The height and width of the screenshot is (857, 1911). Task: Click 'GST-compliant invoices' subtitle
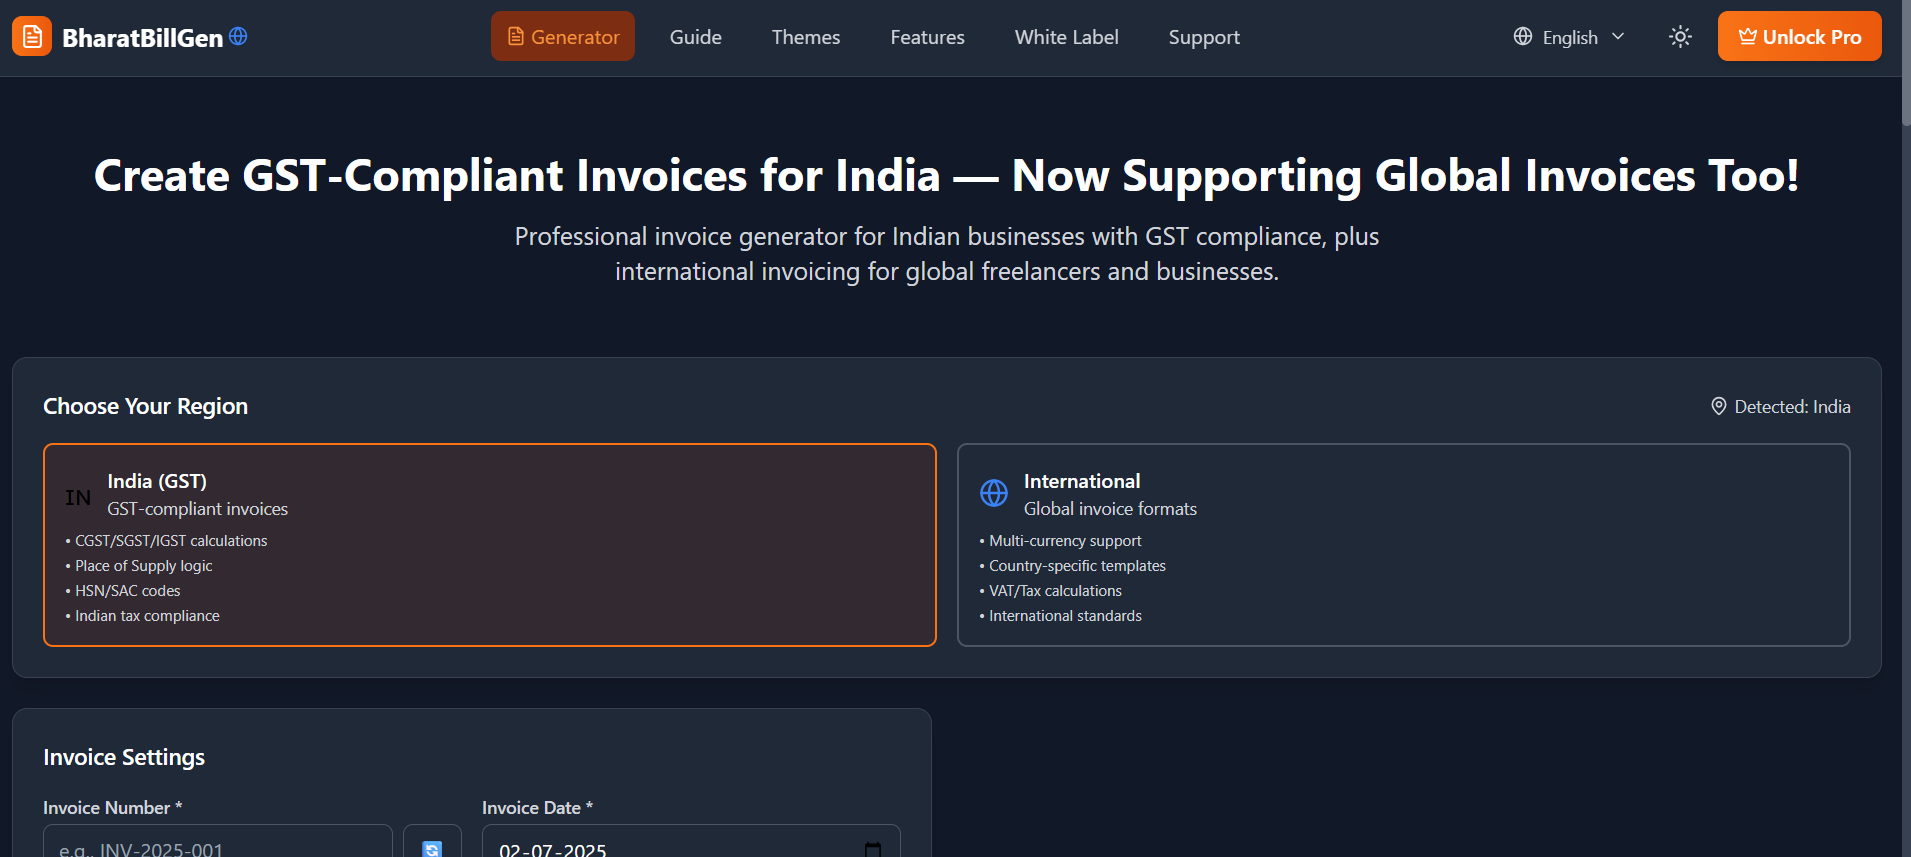[x=197, y=509]
